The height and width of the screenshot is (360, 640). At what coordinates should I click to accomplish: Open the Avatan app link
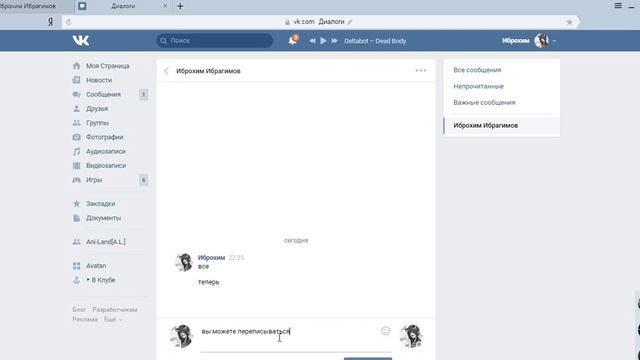pyautogui.click(x=96, y=266)
